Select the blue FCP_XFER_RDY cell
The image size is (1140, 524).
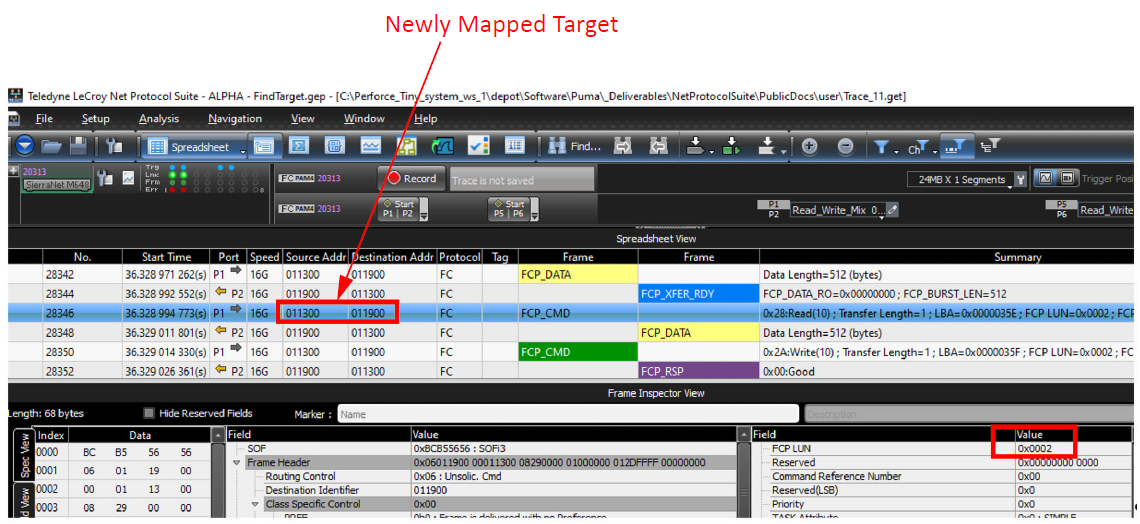point(698,294)
